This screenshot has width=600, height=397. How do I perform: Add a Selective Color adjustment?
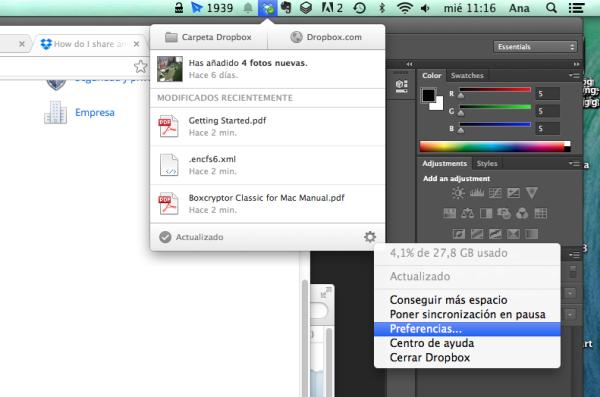click(x=513, y=234)
